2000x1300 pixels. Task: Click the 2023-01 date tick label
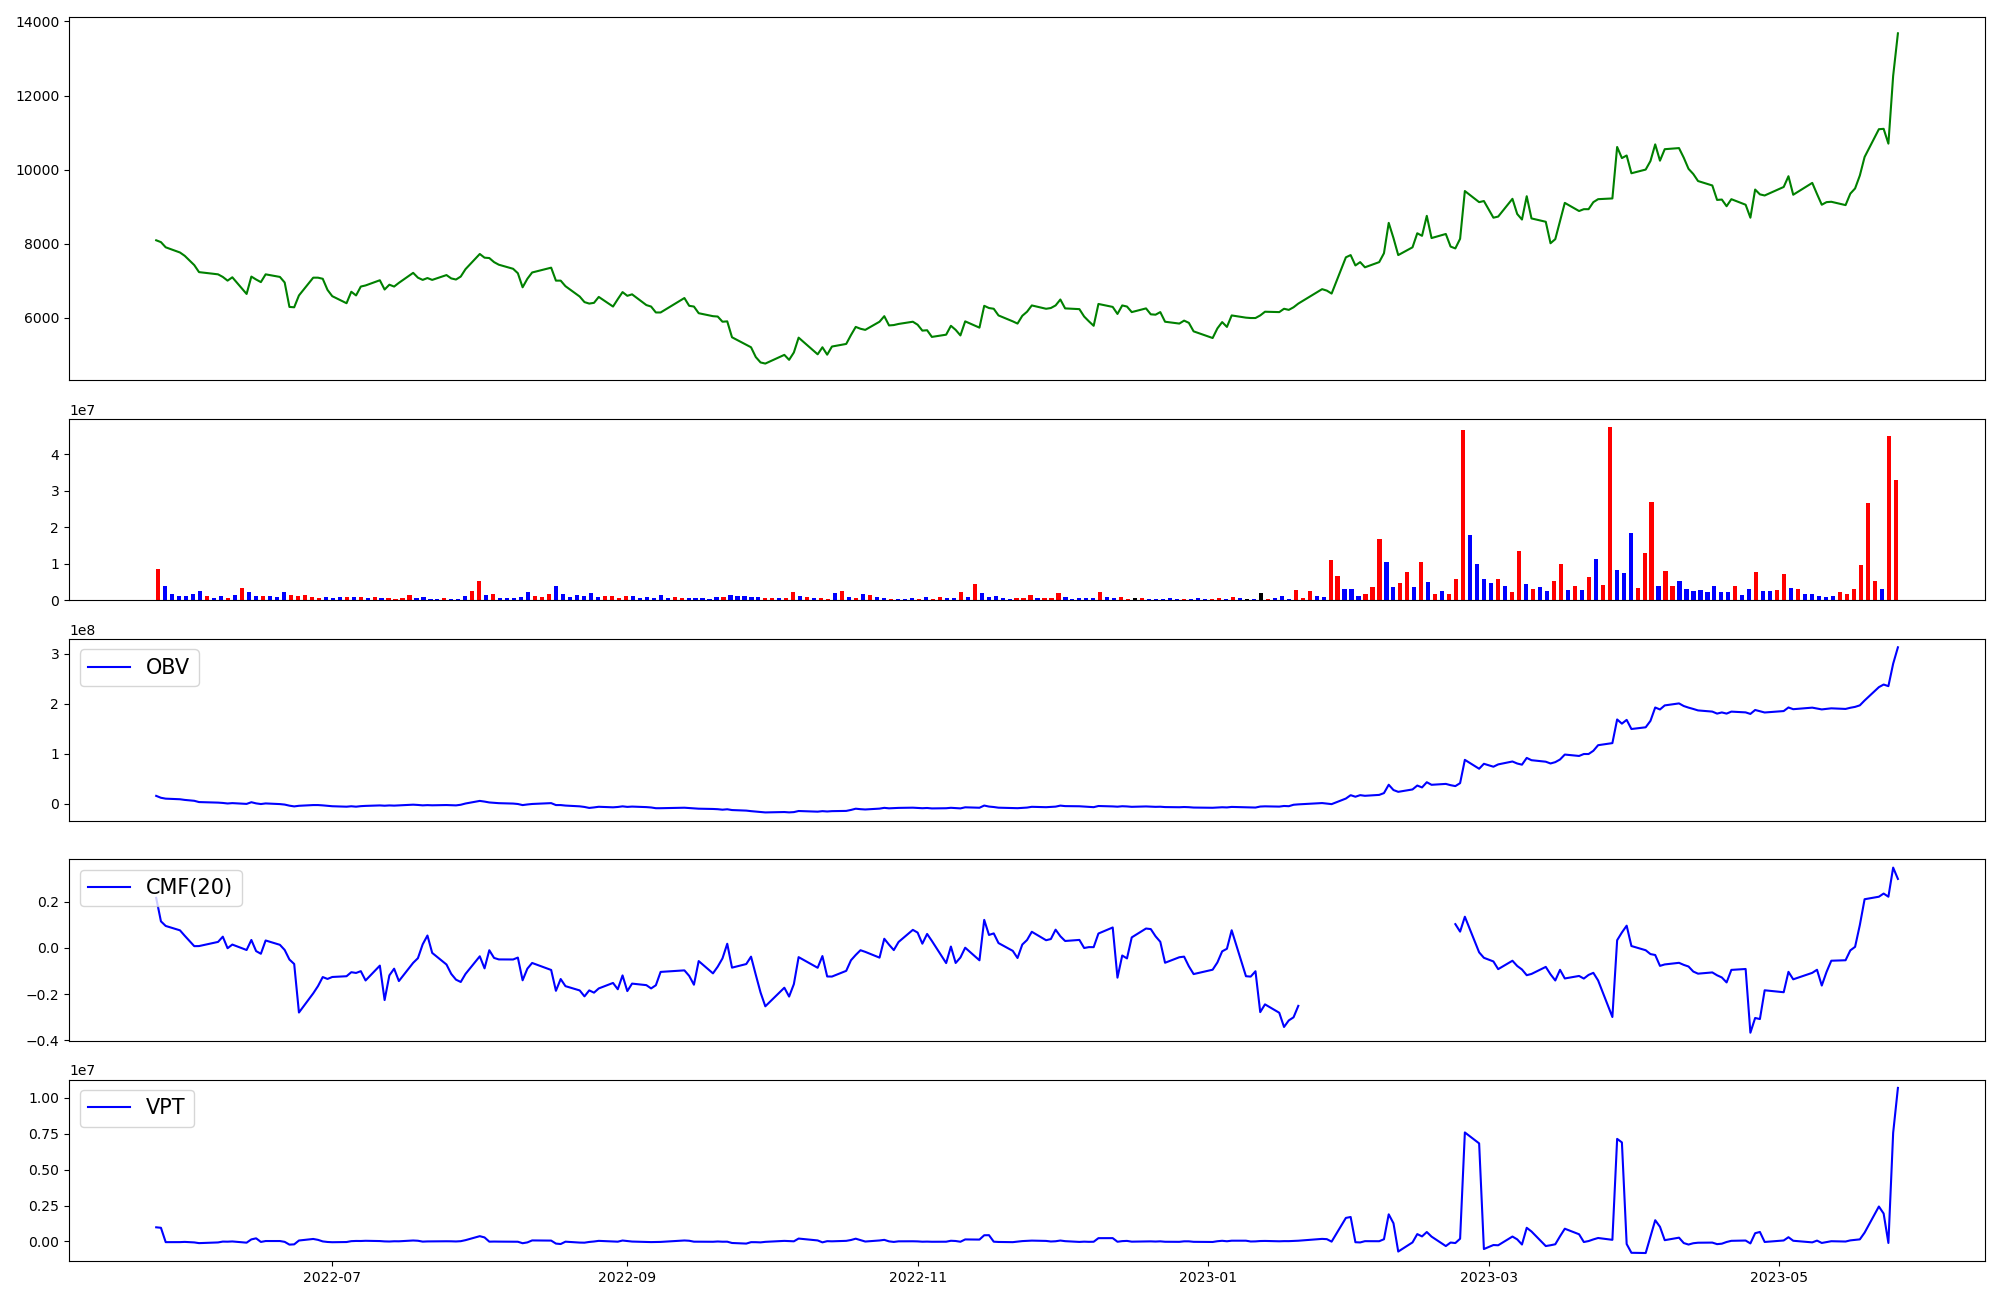1208,1277
